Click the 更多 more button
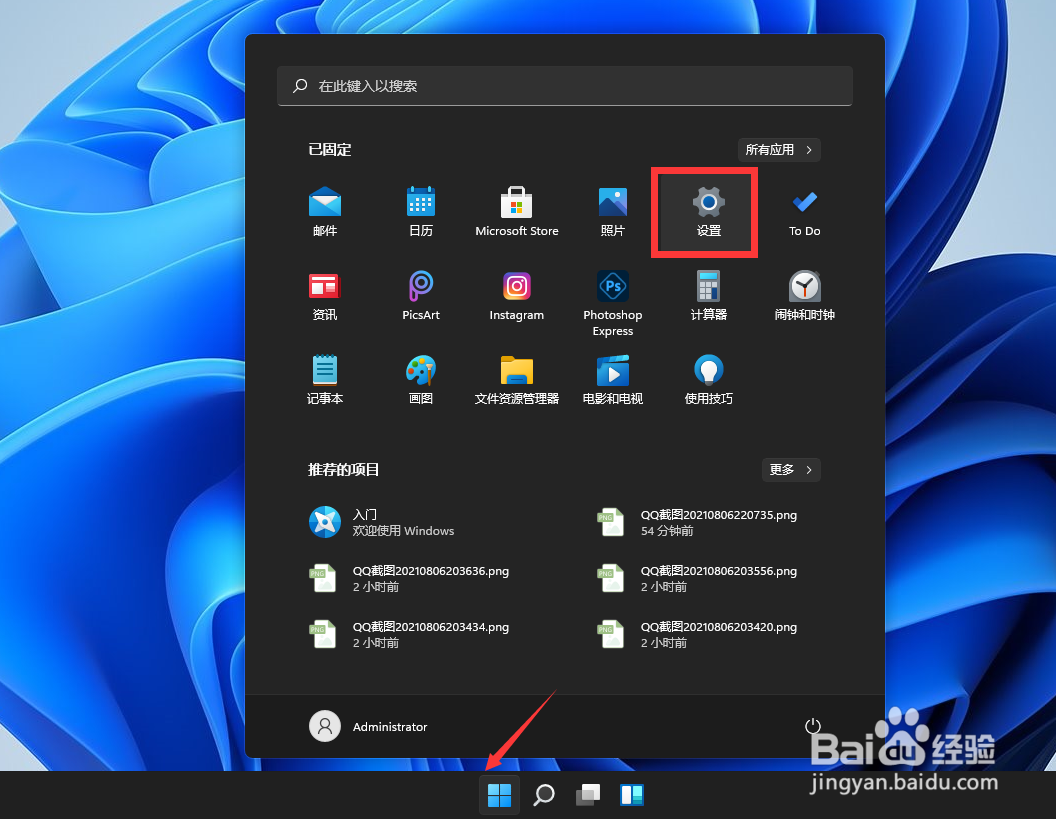 (791, 469)
